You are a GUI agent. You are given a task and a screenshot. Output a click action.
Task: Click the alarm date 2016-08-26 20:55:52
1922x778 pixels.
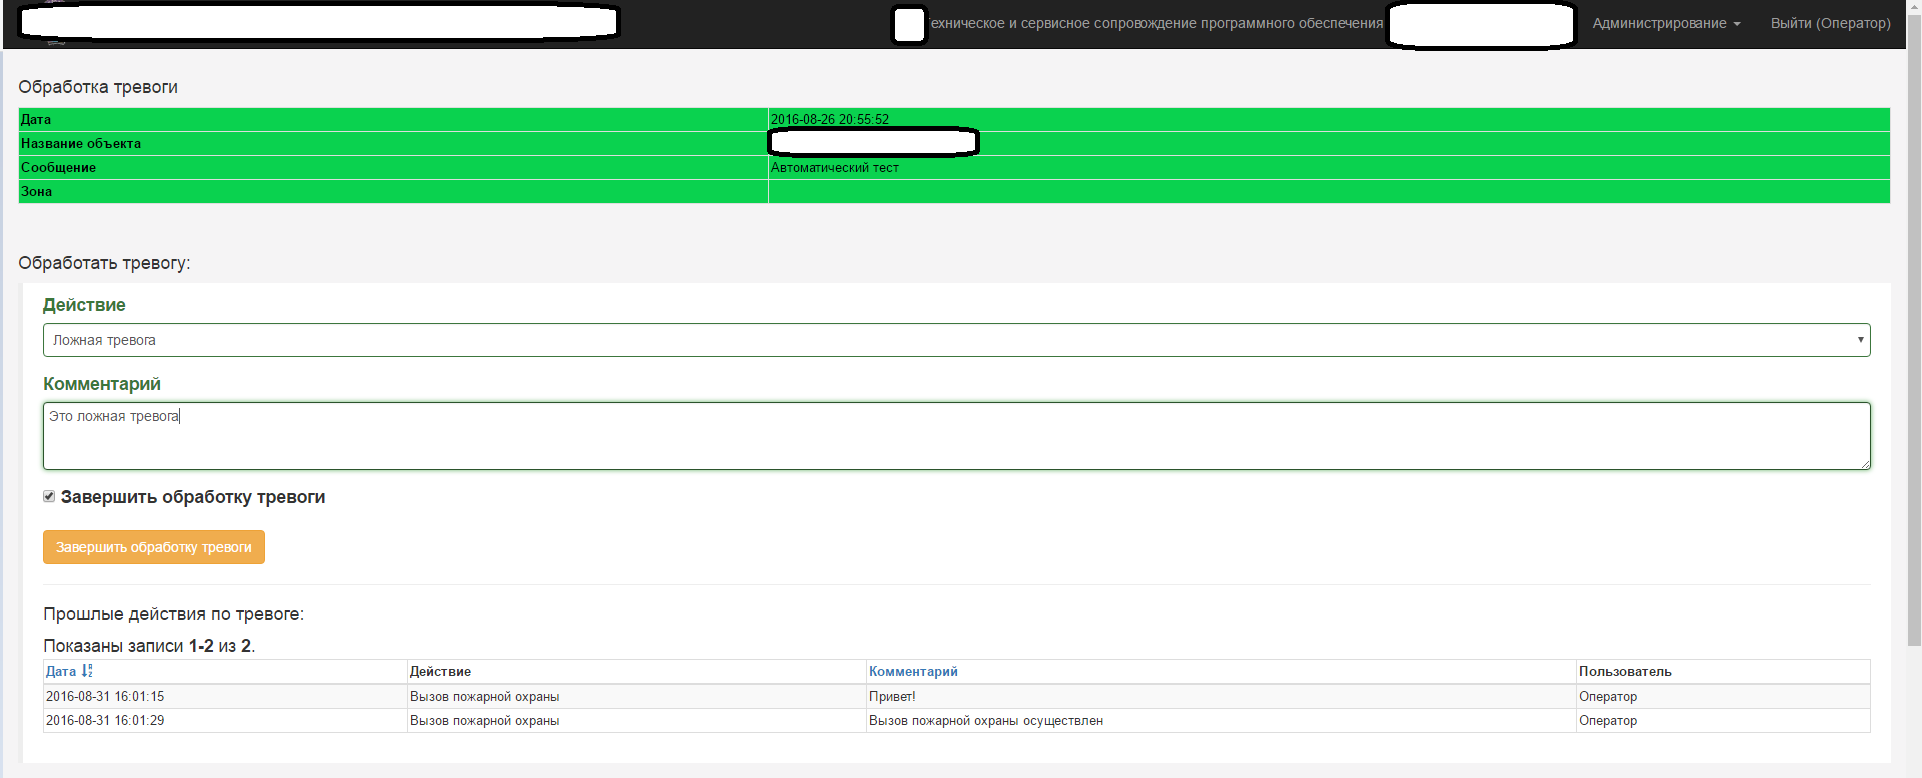[829, 119]
